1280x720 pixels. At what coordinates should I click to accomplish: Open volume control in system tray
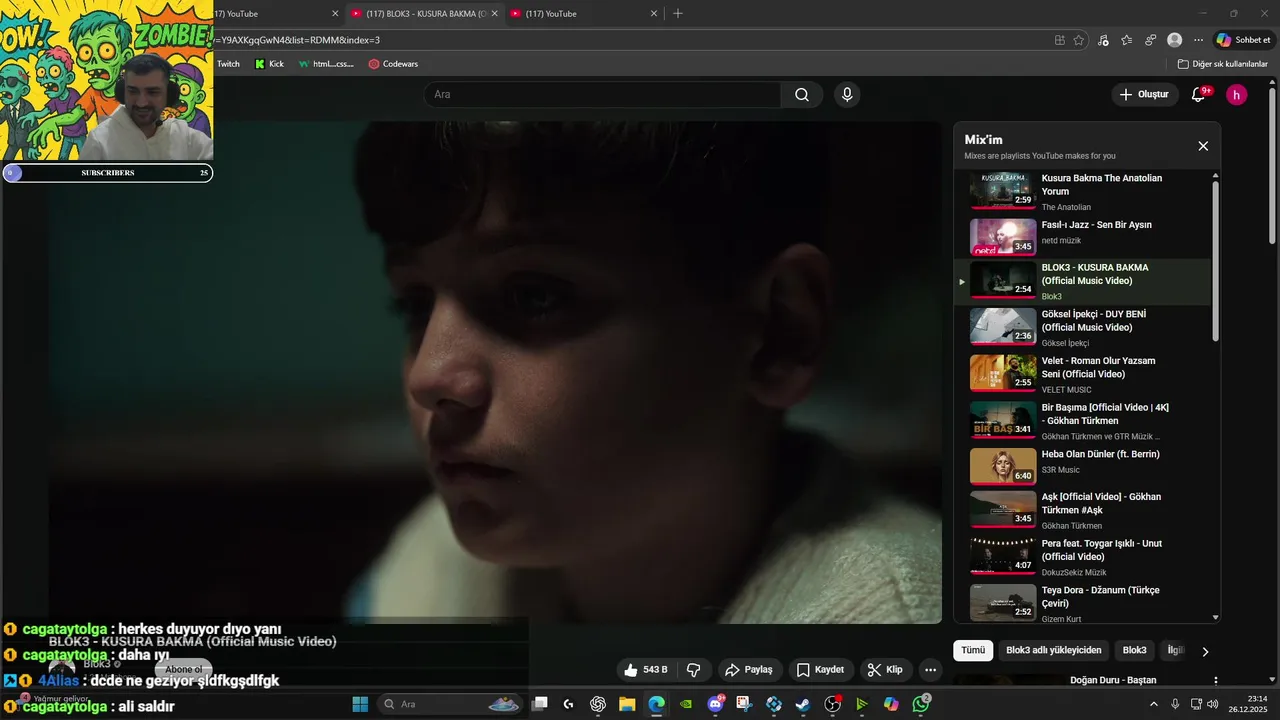tap(1212, 704)
